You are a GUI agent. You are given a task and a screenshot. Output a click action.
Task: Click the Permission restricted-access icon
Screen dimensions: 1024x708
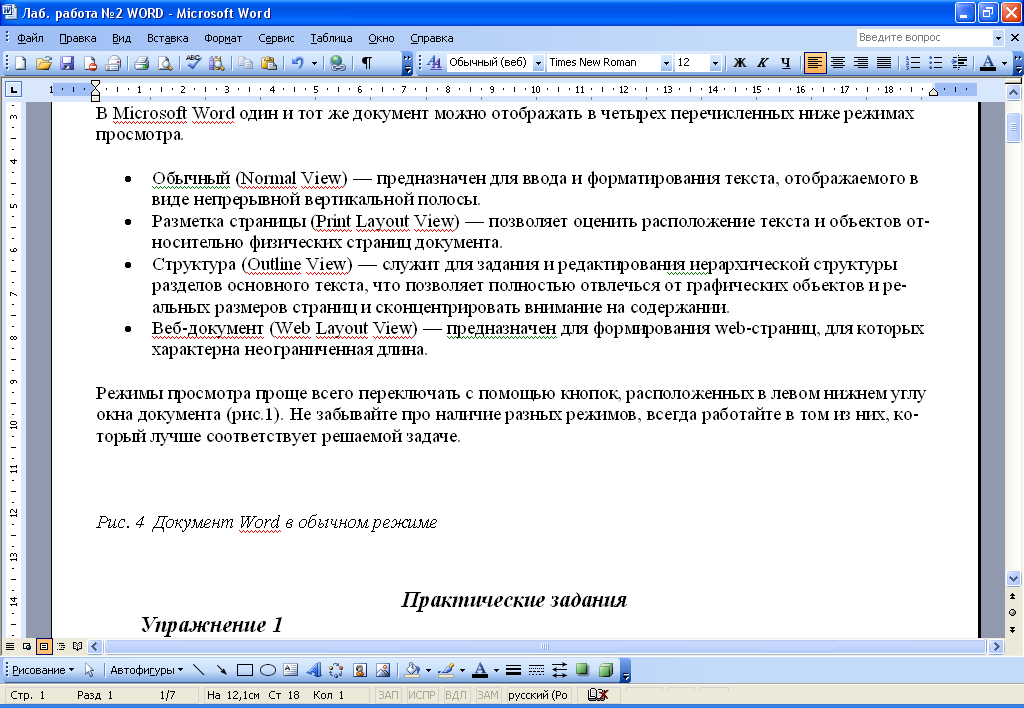[89, 63]
